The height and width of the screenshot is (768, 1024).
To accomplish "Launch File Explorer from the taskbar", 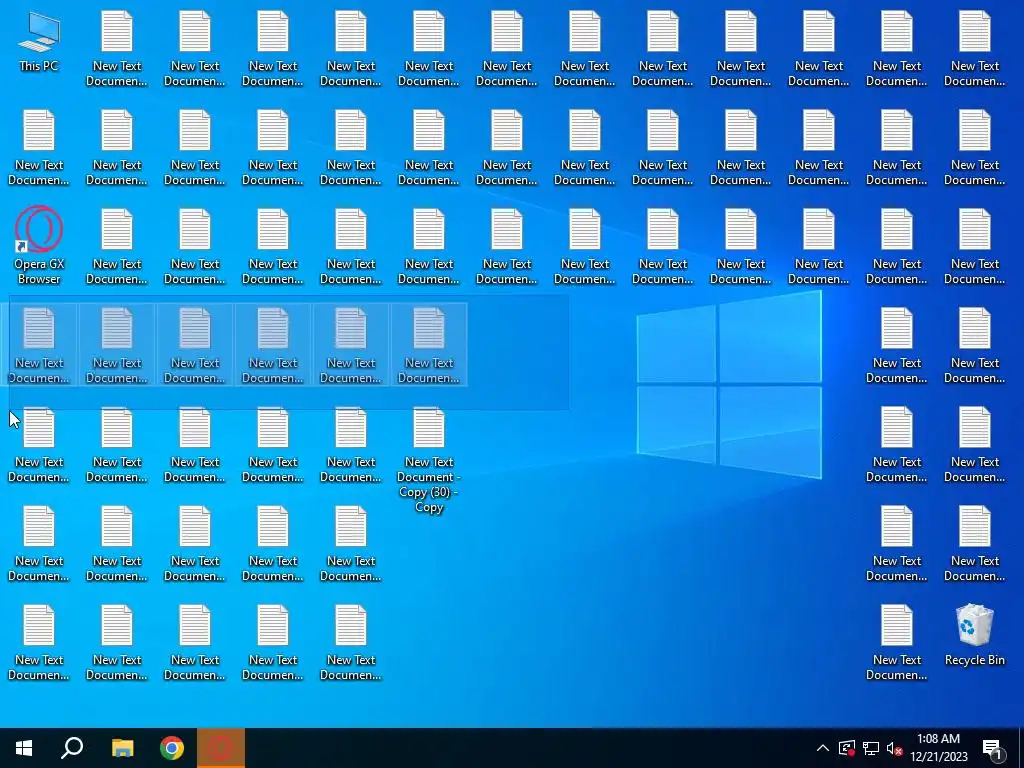I will tap(122, 748).
